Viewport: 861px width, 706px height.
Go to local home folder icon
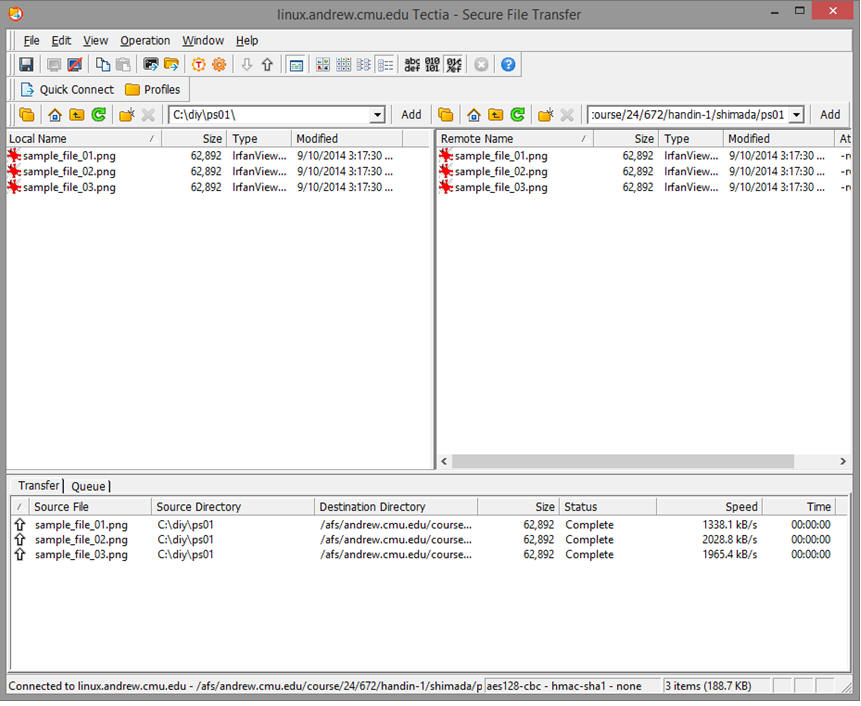[x=55, y=115]
